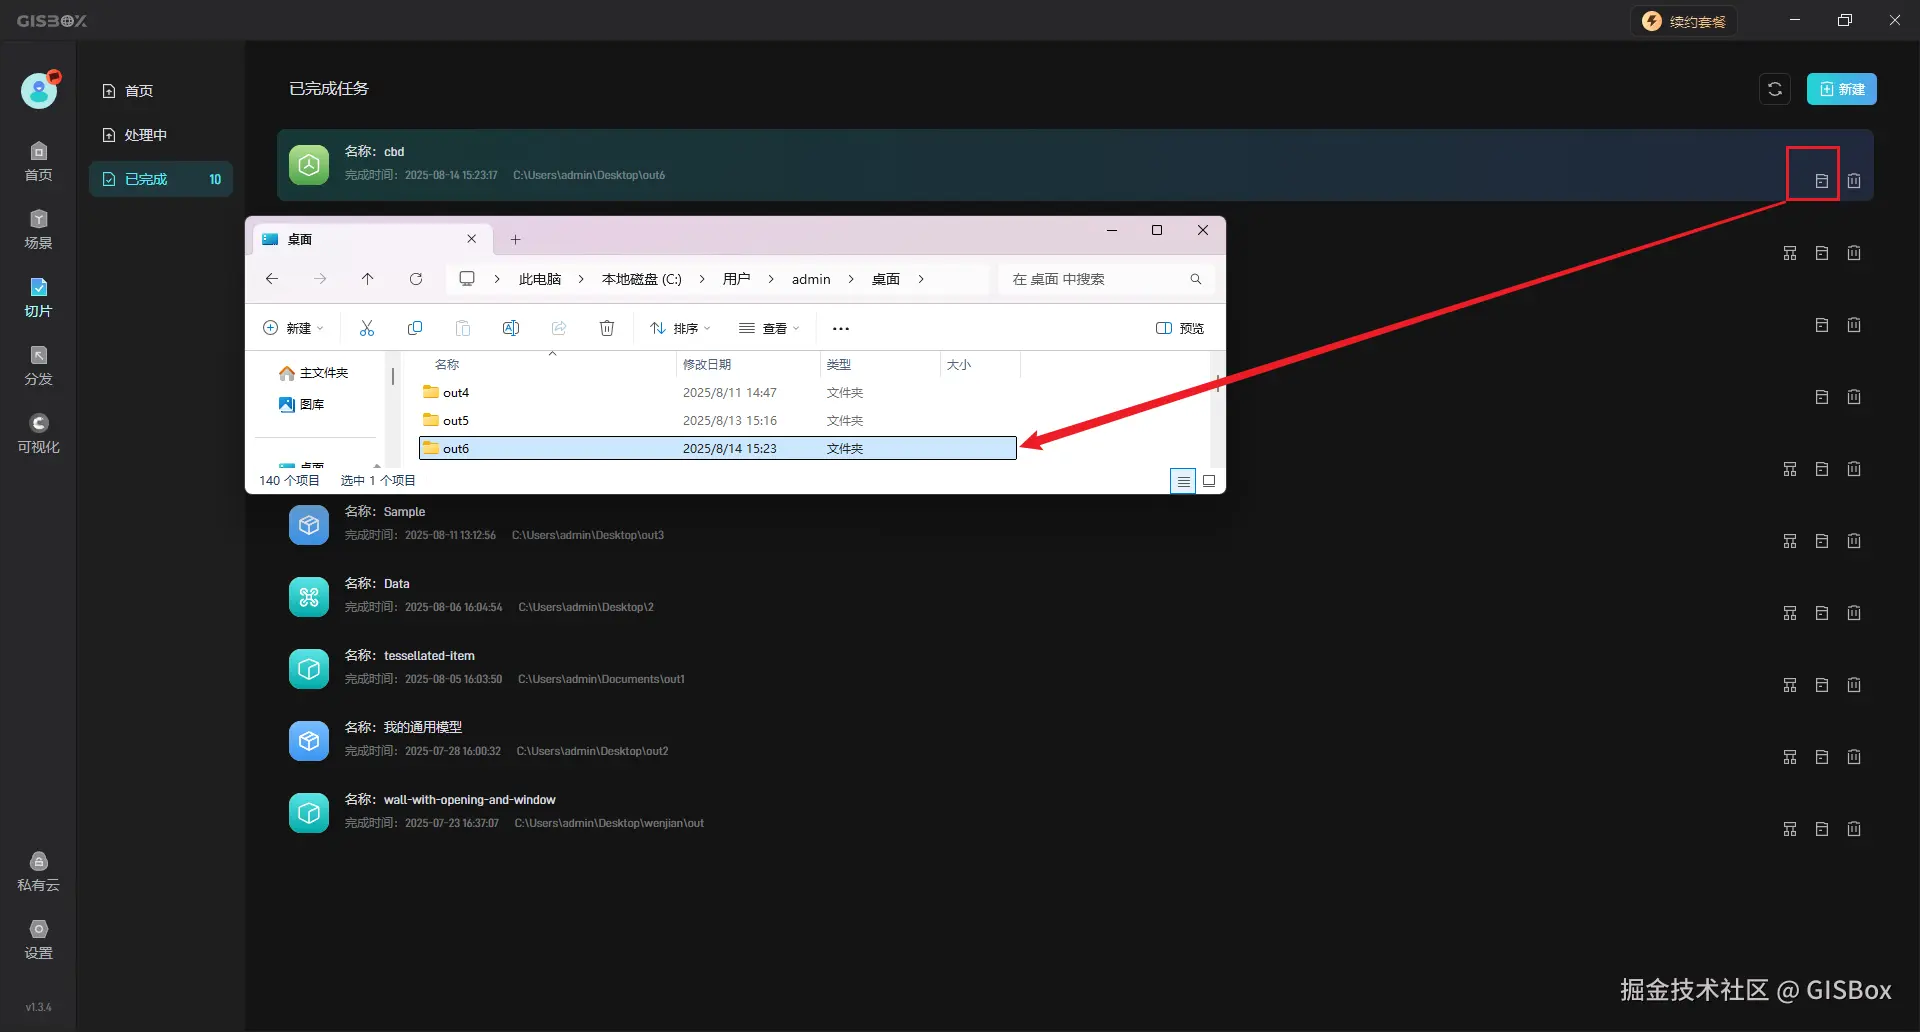Open 私有云 in the sidebar
1920x1032 pixels.
[x=38, y=871]
